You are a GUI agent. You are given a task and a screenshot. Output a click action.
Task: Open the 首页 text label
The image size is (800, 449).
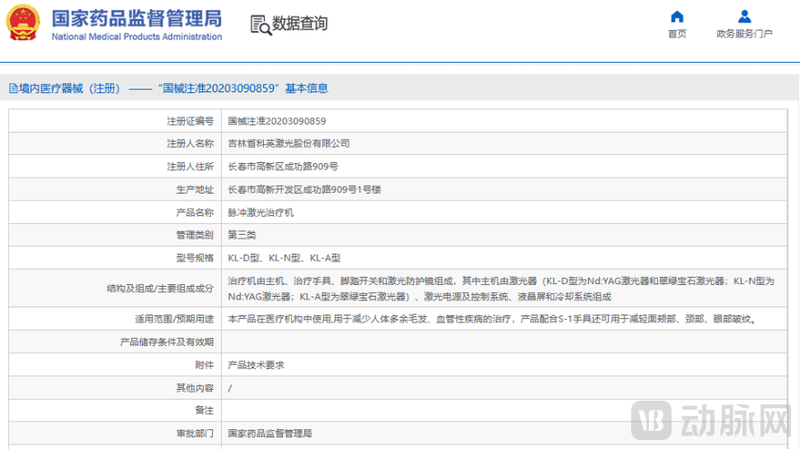click(677, 34)
